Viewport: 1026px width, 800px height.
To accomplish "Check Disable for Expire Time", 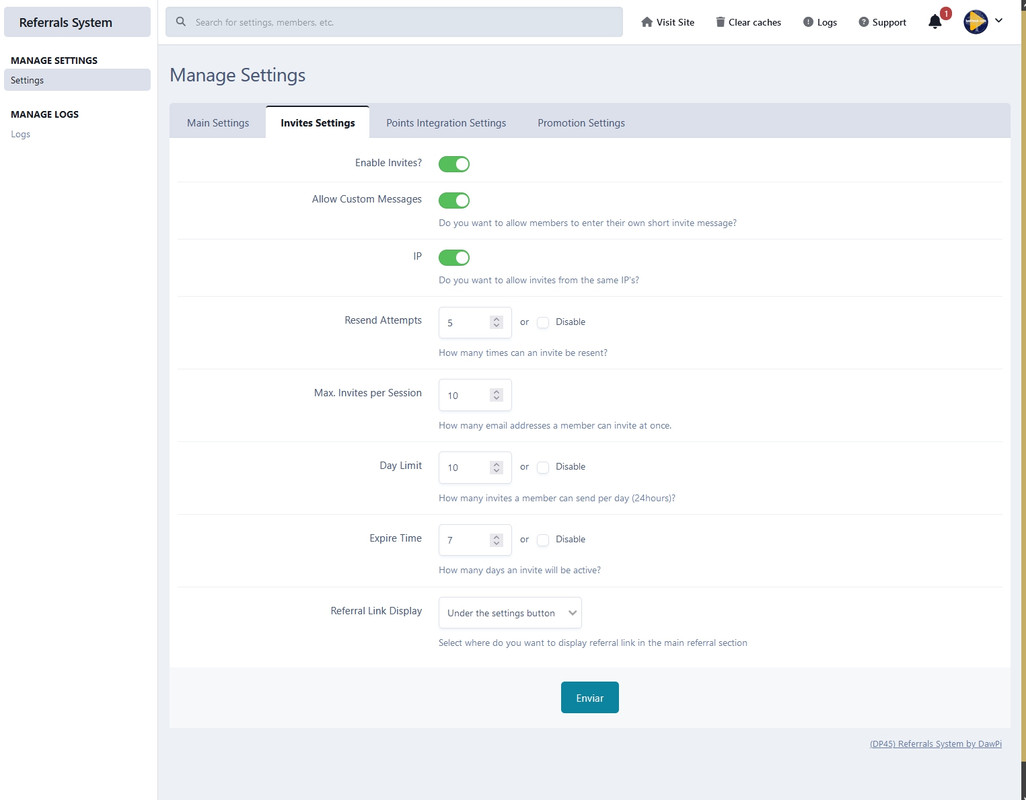I will [x=542, y=540].
